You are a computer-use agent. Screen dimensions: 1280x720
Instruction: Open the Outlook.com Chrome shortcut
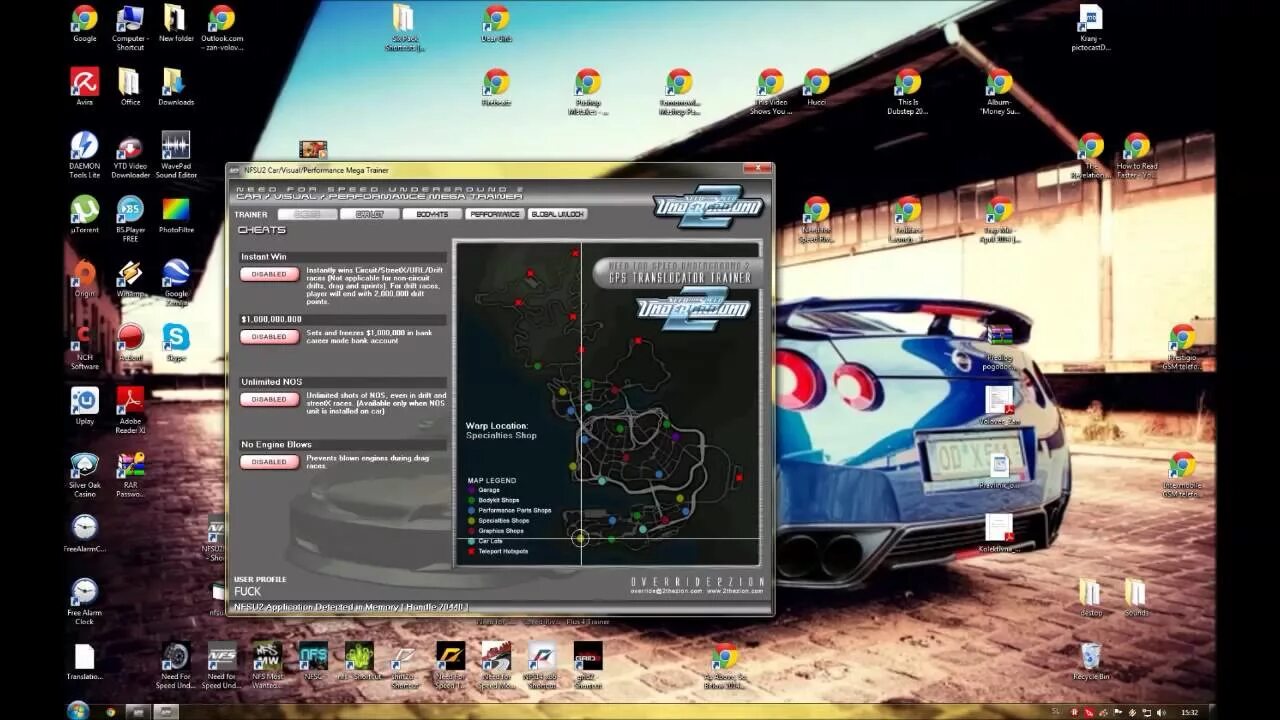[222, 28]
